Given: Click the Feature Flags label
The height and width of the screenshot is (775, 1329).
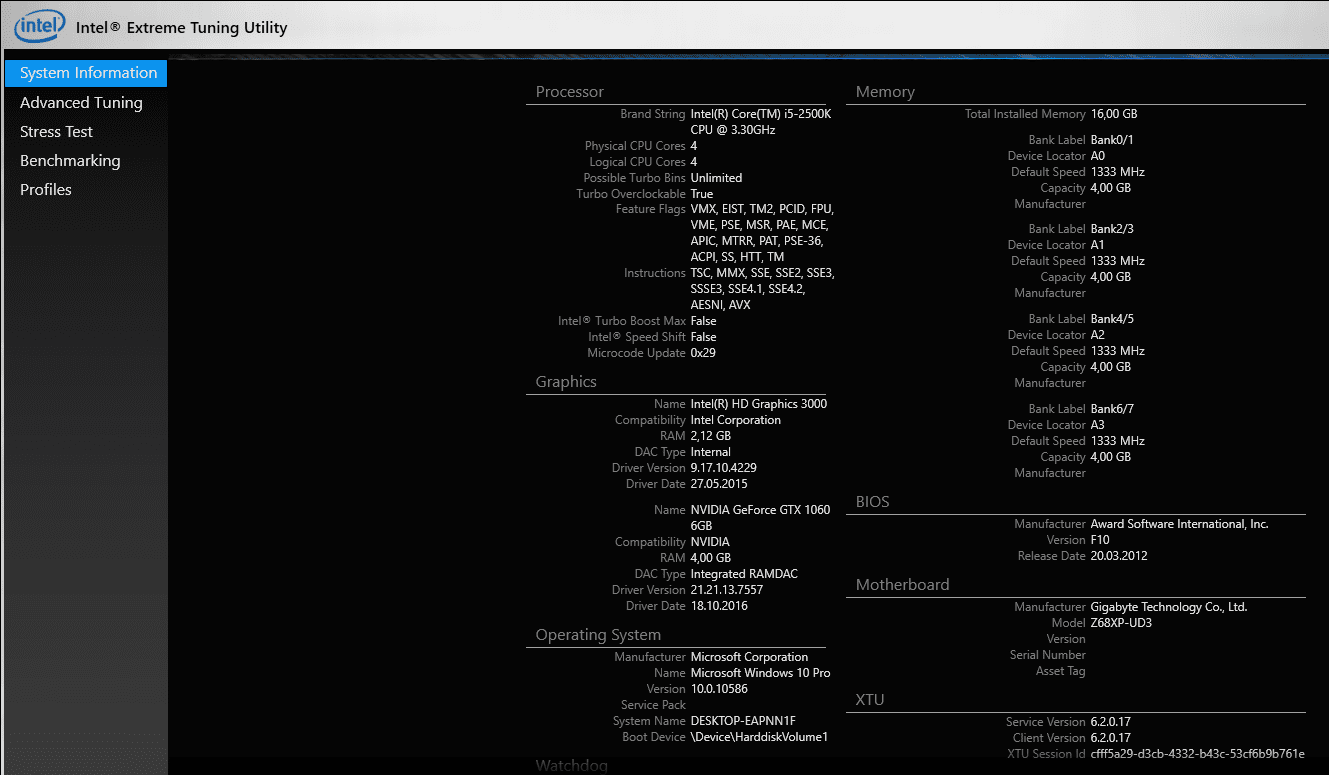Looking at the screenshot, I should (651, 209).
